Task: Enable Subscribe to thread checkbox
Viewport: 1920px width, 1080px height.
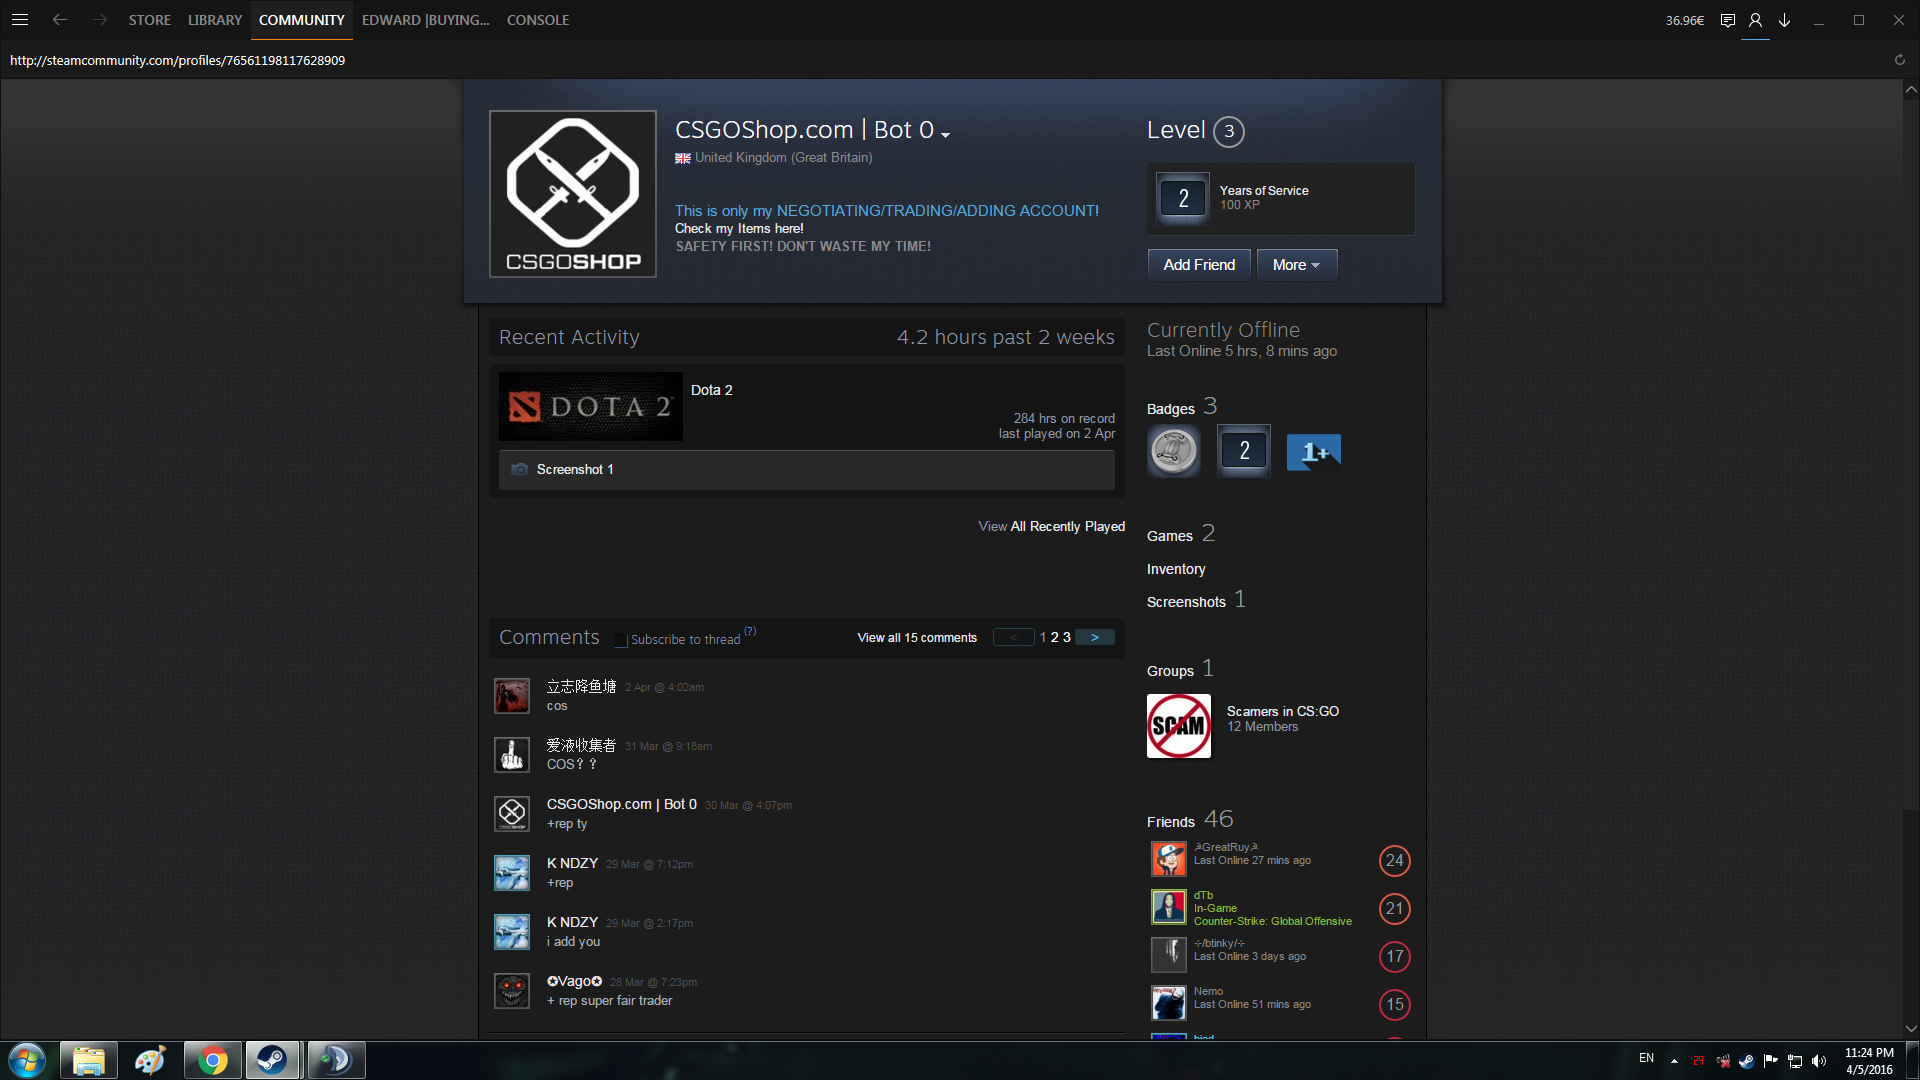Action: [x=621, y=640]
